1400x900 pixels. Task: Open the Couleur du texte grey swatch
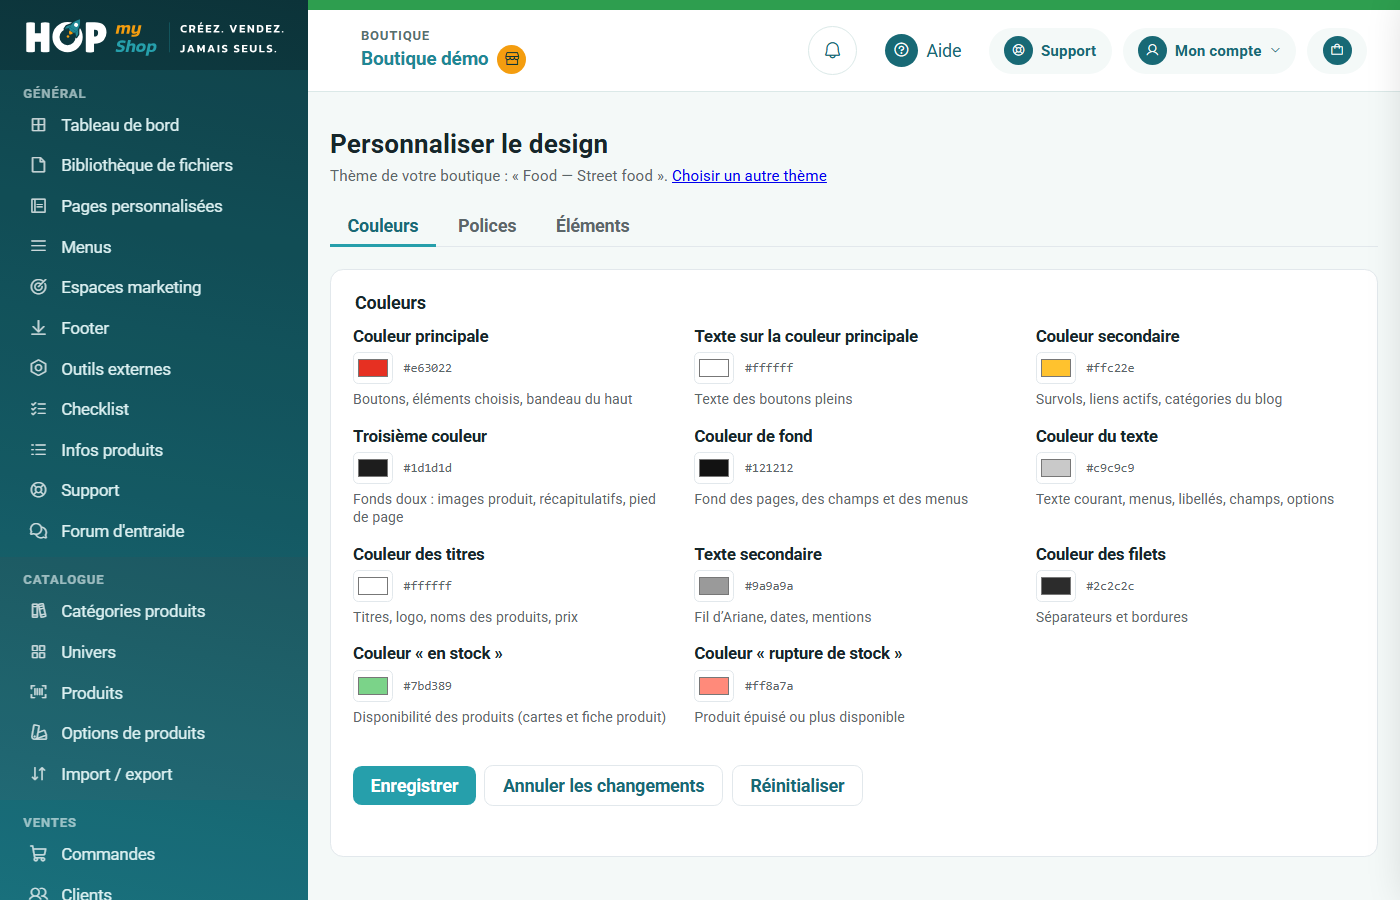pos(1056,468)
